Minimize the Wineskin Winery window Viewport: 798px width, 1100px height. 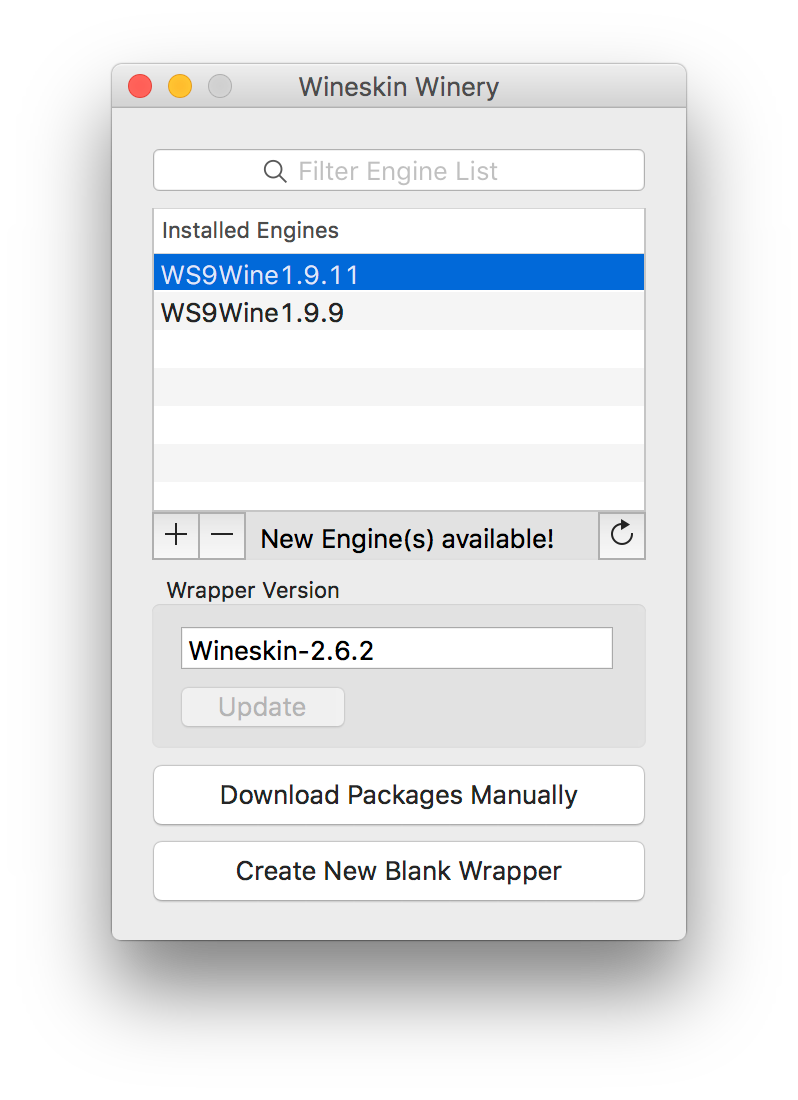pyautogui.click(x=180, y=86)
